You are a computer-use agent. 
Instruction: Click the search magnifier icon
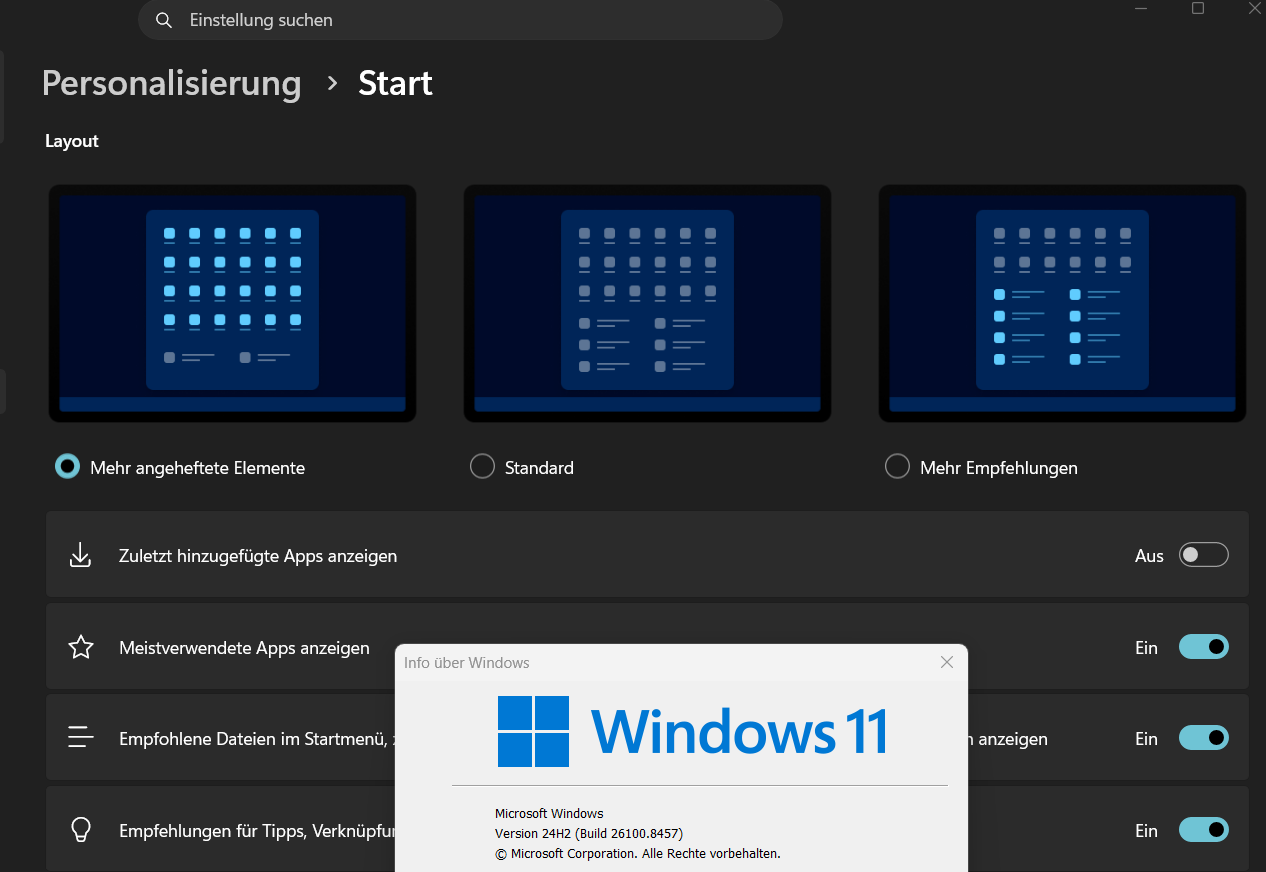(165, 20)
